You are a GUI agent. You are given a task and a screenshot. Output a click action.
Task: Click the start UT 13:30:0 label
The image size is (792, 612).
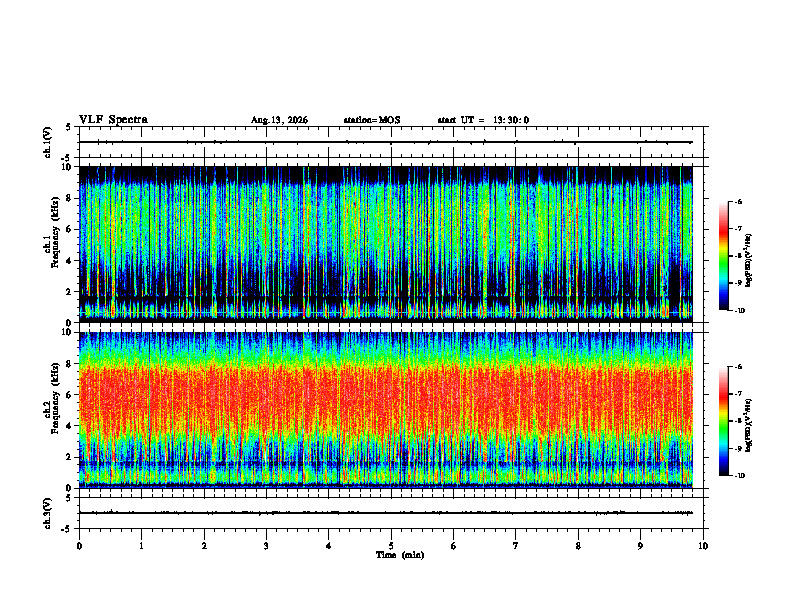point(483,120)
